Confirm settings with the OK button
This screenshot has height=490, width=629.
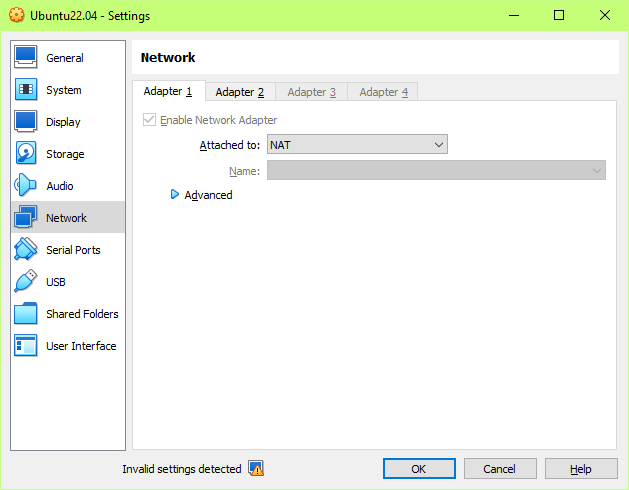(x=419, y=469)
